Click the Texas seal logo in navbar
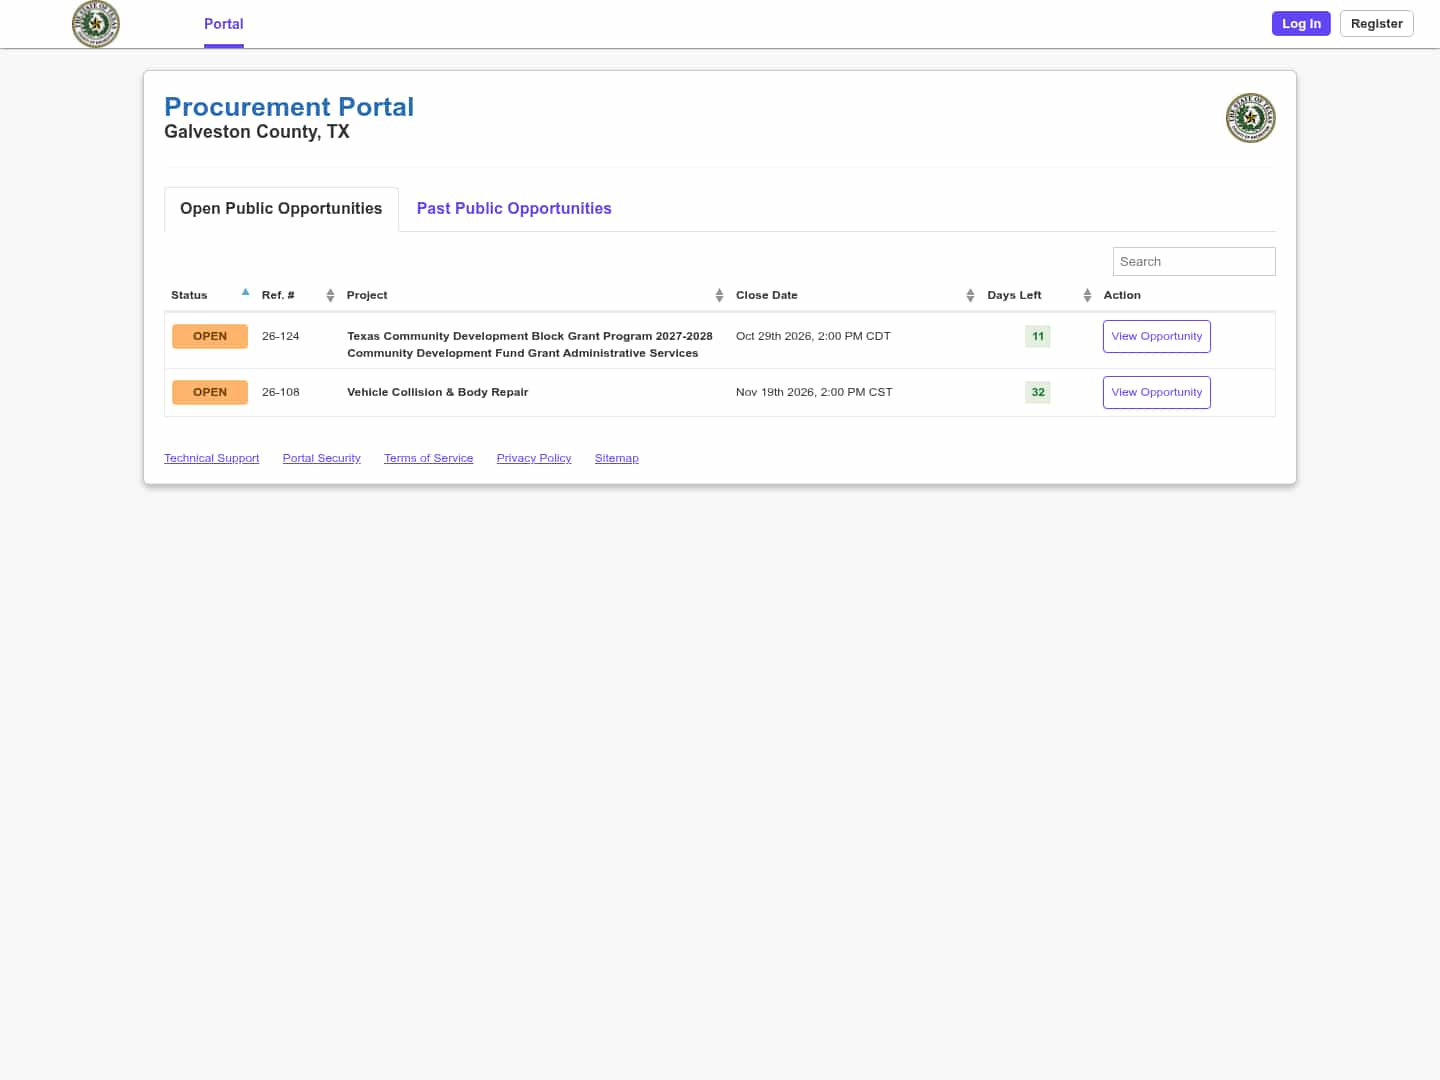The width and height of the screenshot is (1440, 1080). click(x=96, y=24)
